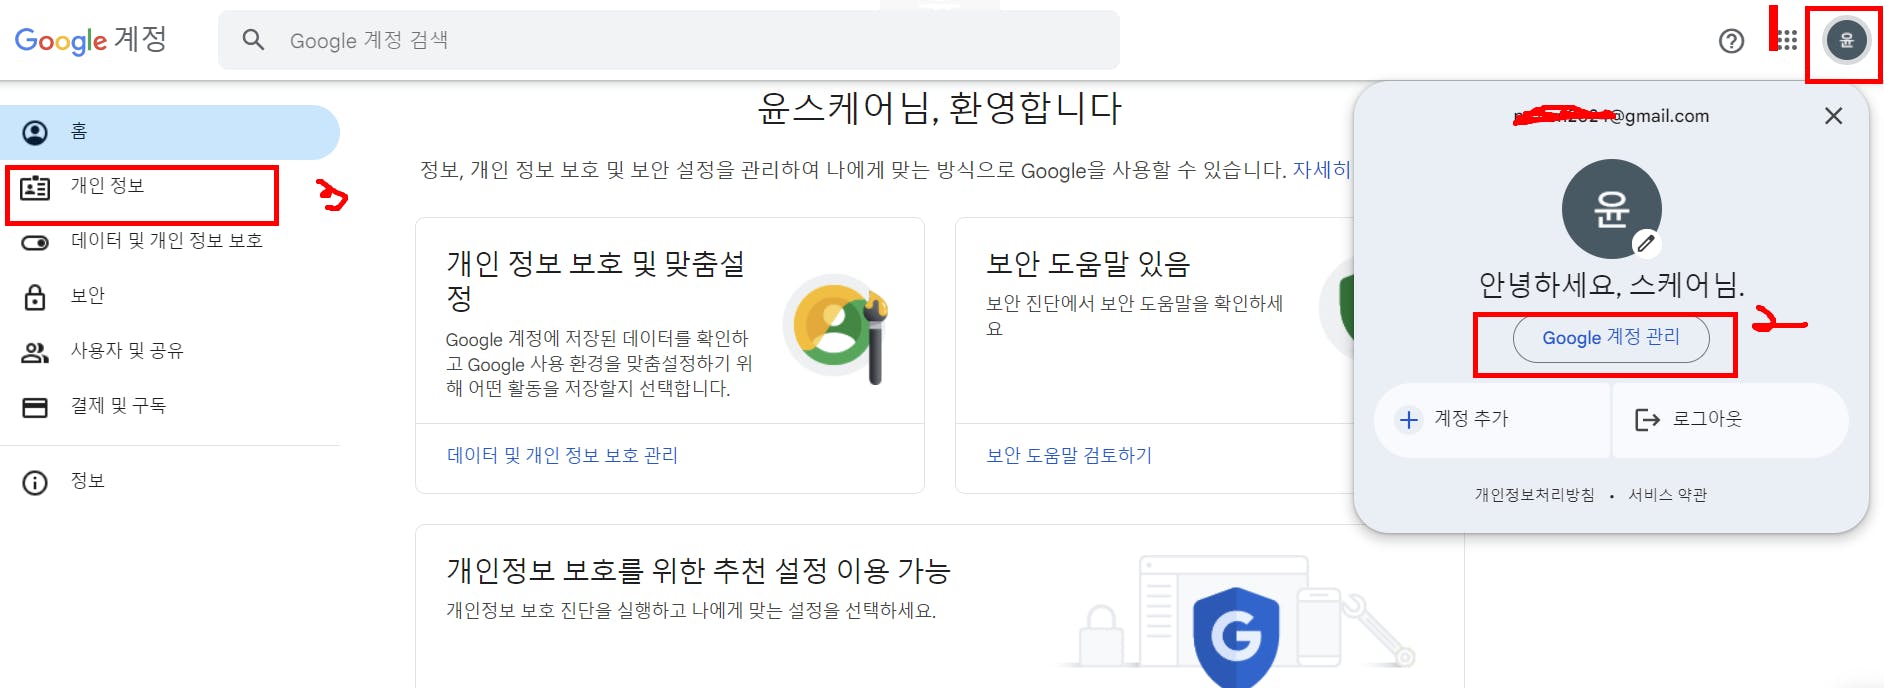This screenshot has width=1884, height=688.
Task: Click the 사용자 및 공유 people icon
Action: click(x=35, y=352)
